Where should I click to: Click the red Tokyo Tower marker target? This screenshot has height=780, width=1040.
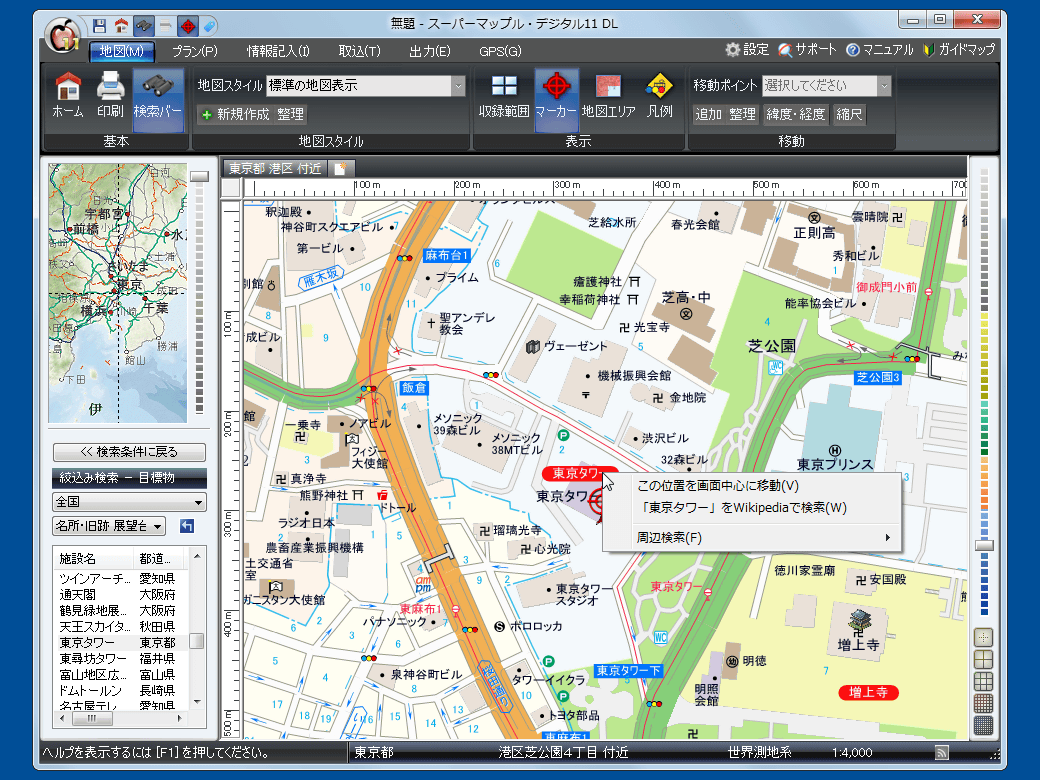(596, 501)
